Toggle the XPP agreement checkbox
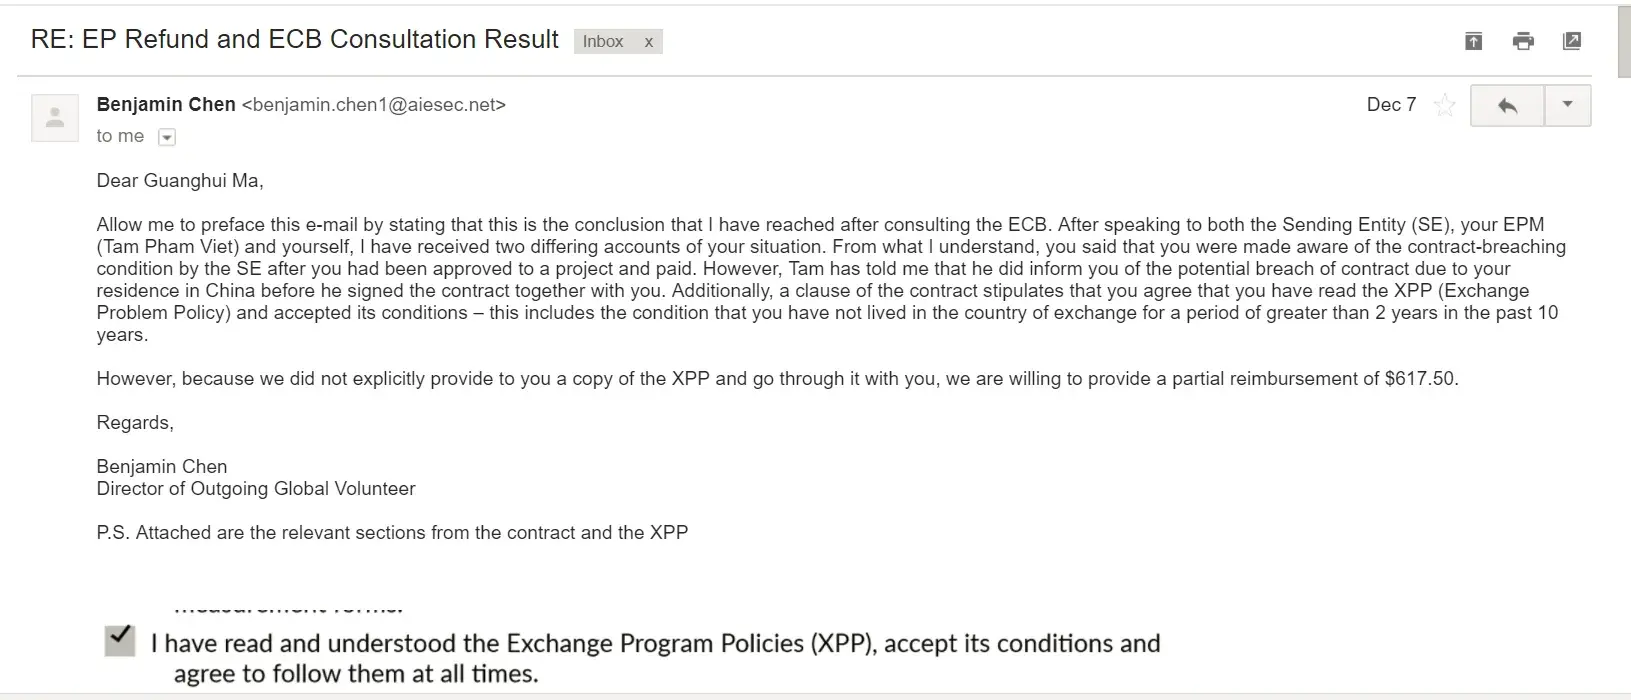 (x=120, y=640)
